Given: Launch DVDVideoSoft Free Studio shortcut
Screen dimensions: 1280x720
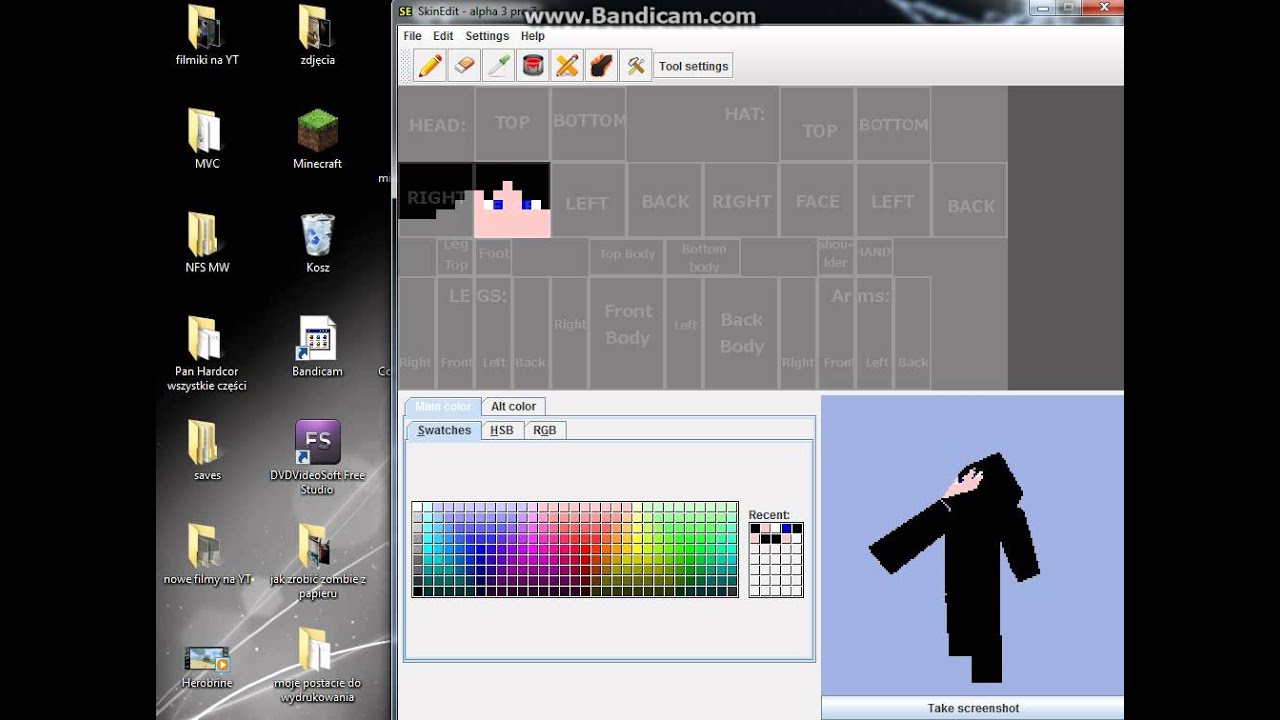Looking at the screenshot, I should pyautogui.click(x=317, y=458).
